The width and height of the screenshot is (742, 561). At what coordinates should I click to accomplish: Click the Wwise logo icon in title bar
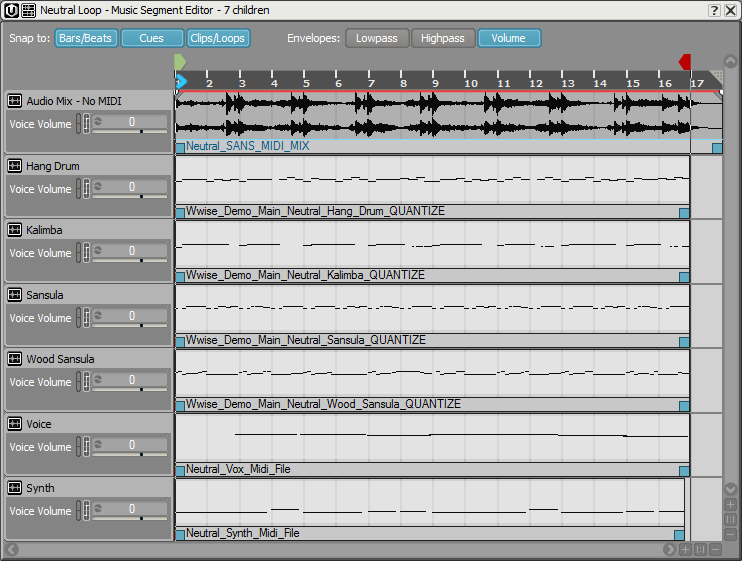11,10
